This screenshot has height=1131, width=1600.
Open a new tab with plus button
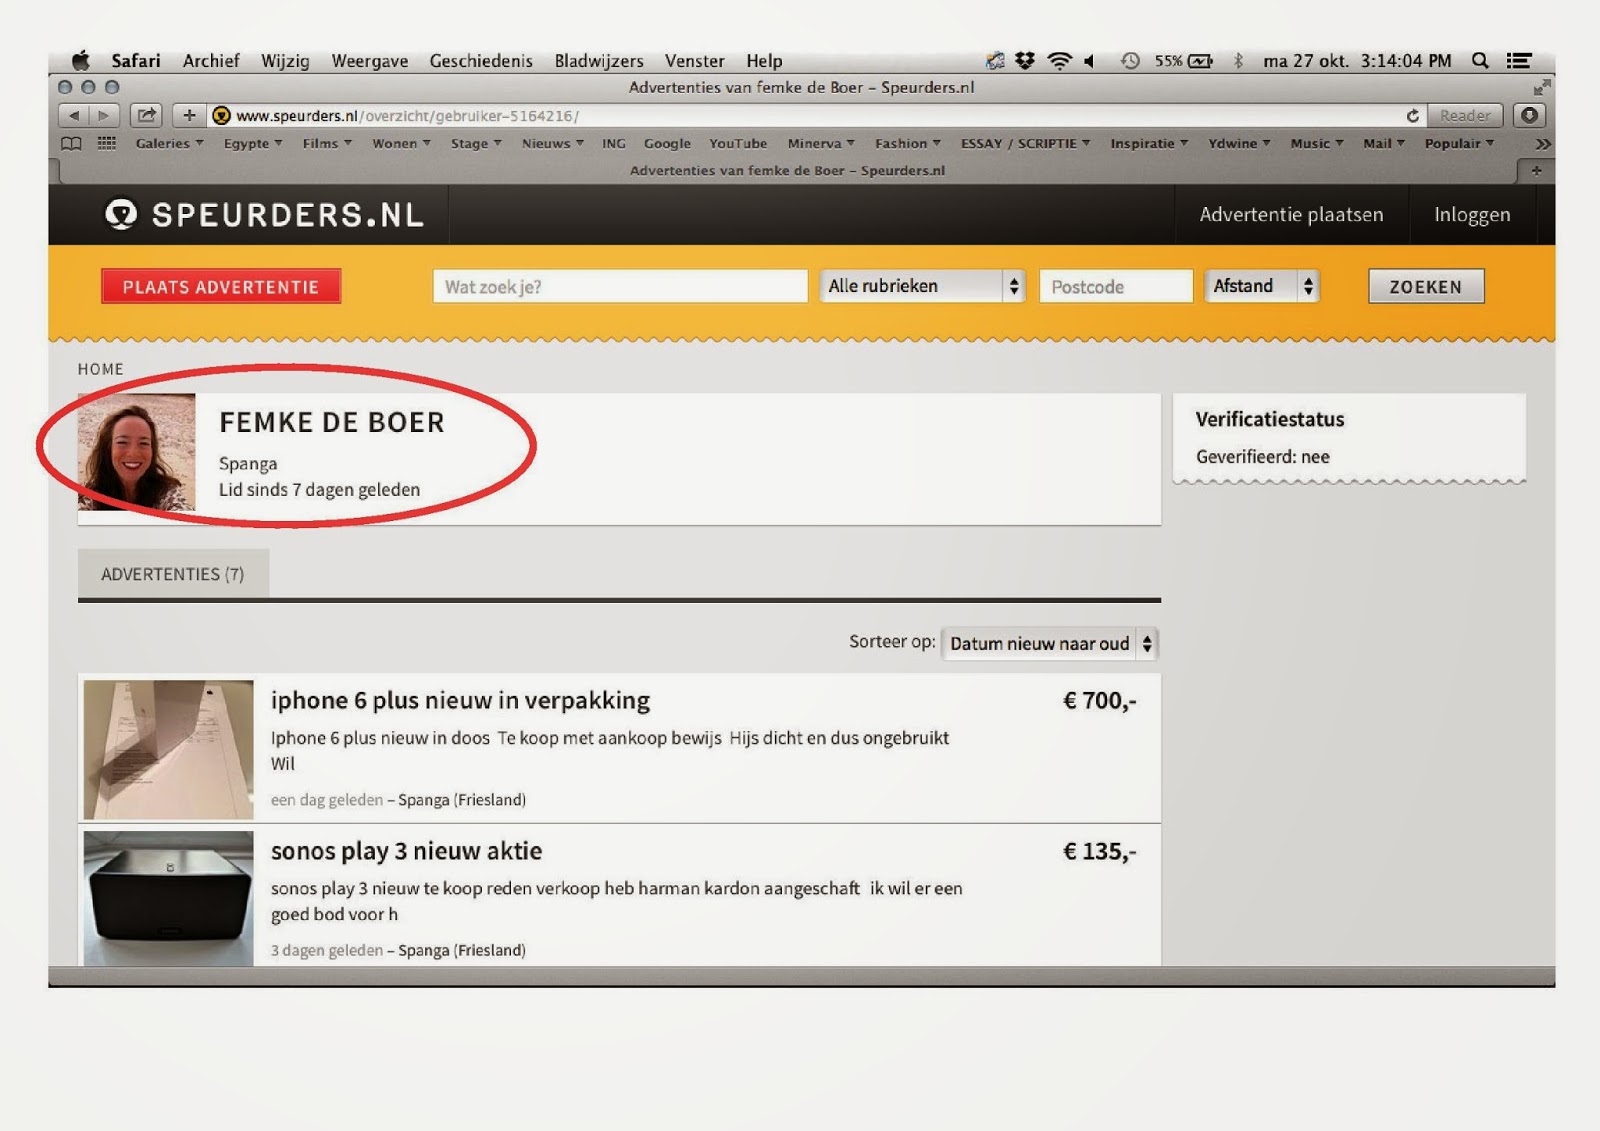pyautogui.click(x=1536, y=171)
